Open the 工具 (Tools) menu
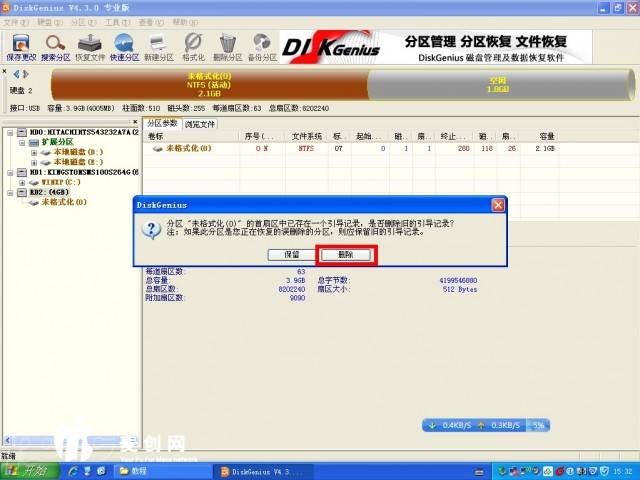 pyautogui.click(x=117, y=21)
